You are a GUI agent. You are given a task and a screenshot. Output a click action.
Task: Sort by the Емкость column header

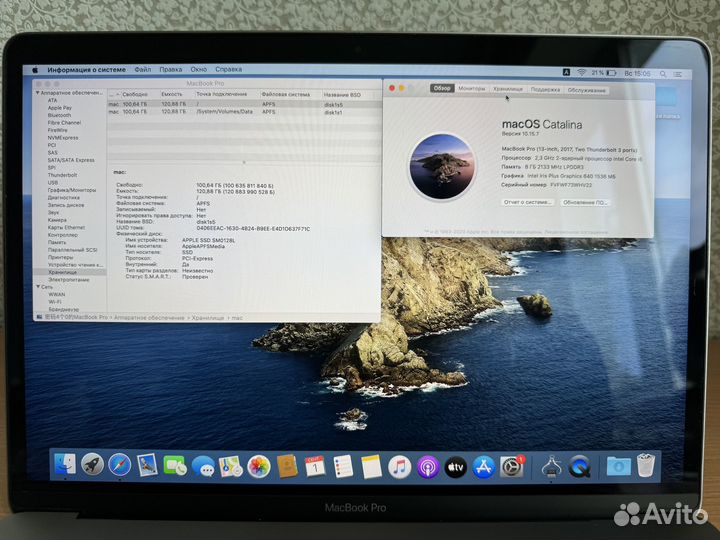point(172,94)
